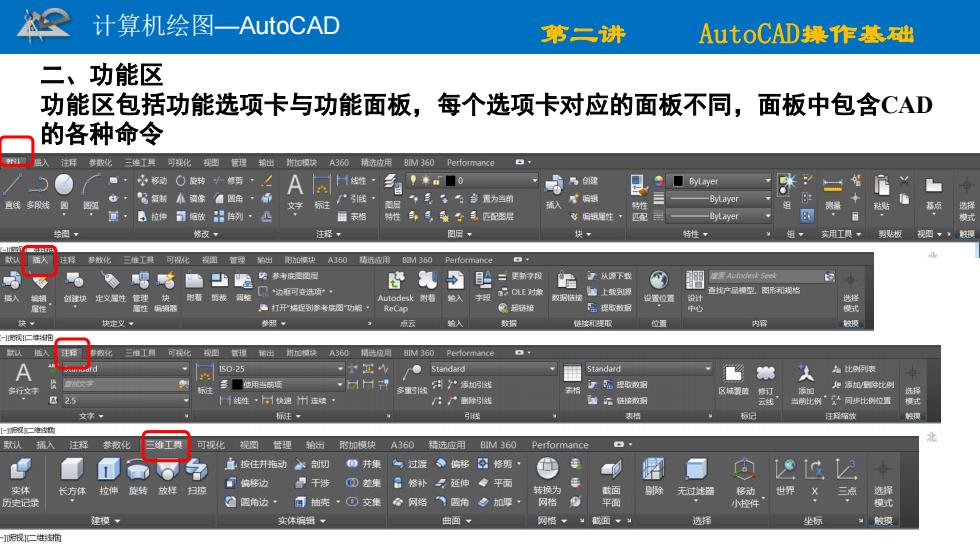Expand the 图层 layers panel

[460, 234]
